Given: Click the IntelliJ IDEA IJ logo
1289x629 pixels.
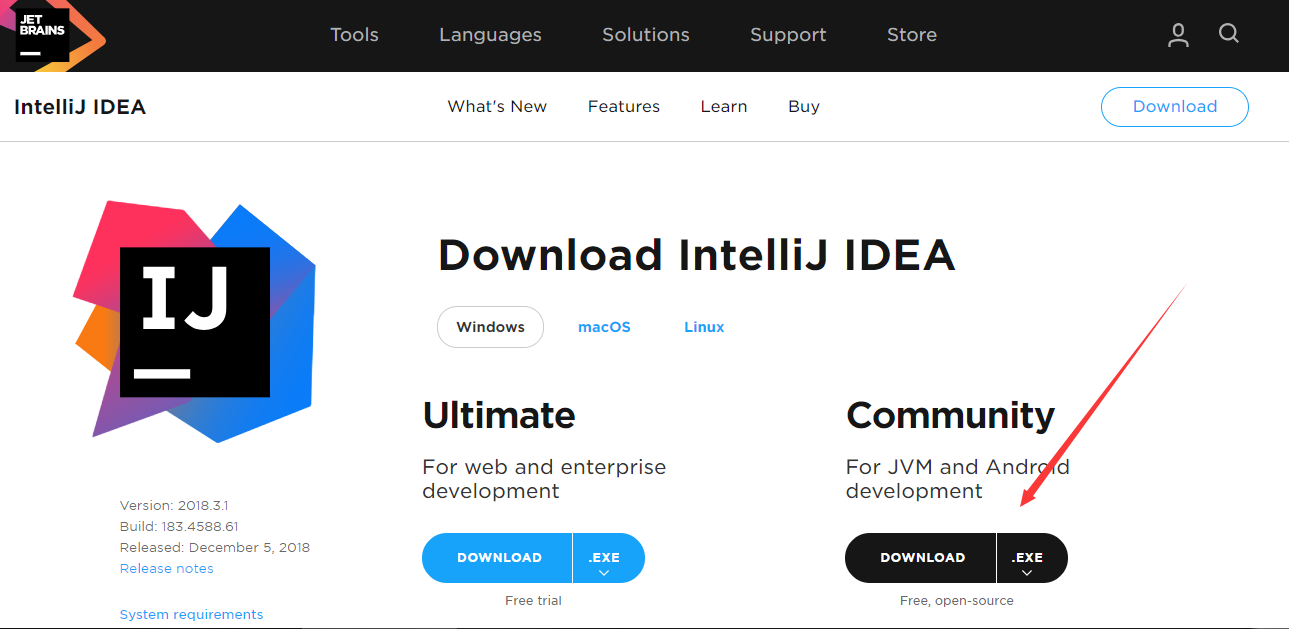Looking at the screenshot, I should [194, 321].
